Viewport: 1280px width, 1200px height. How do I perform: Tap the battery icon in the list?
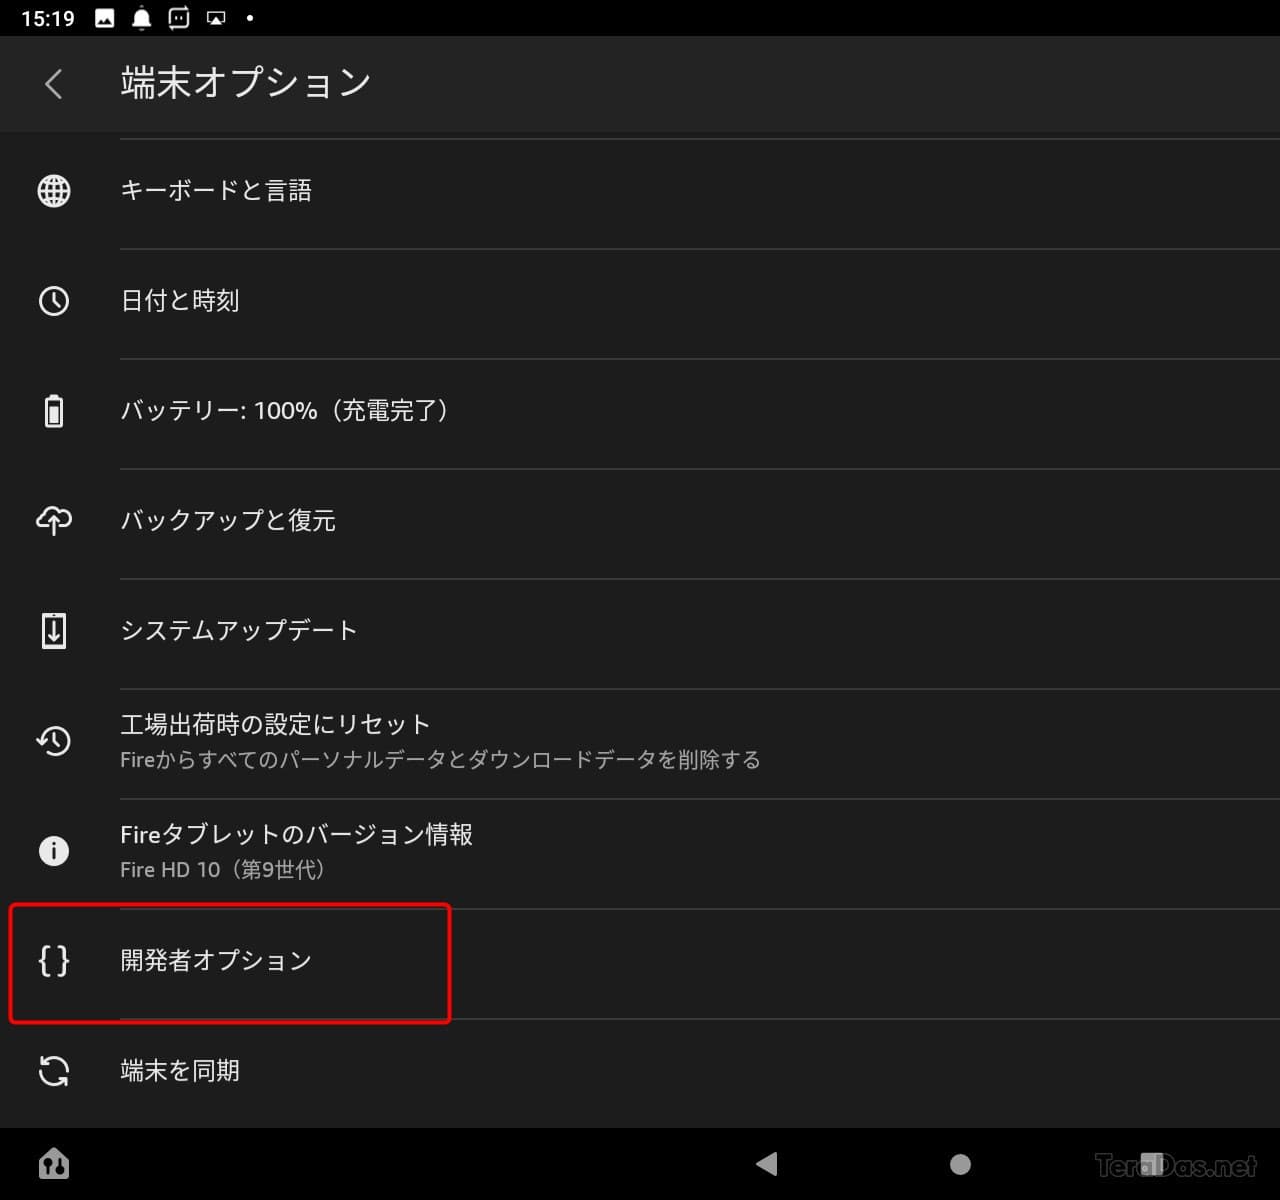click(x=54, y=411)
